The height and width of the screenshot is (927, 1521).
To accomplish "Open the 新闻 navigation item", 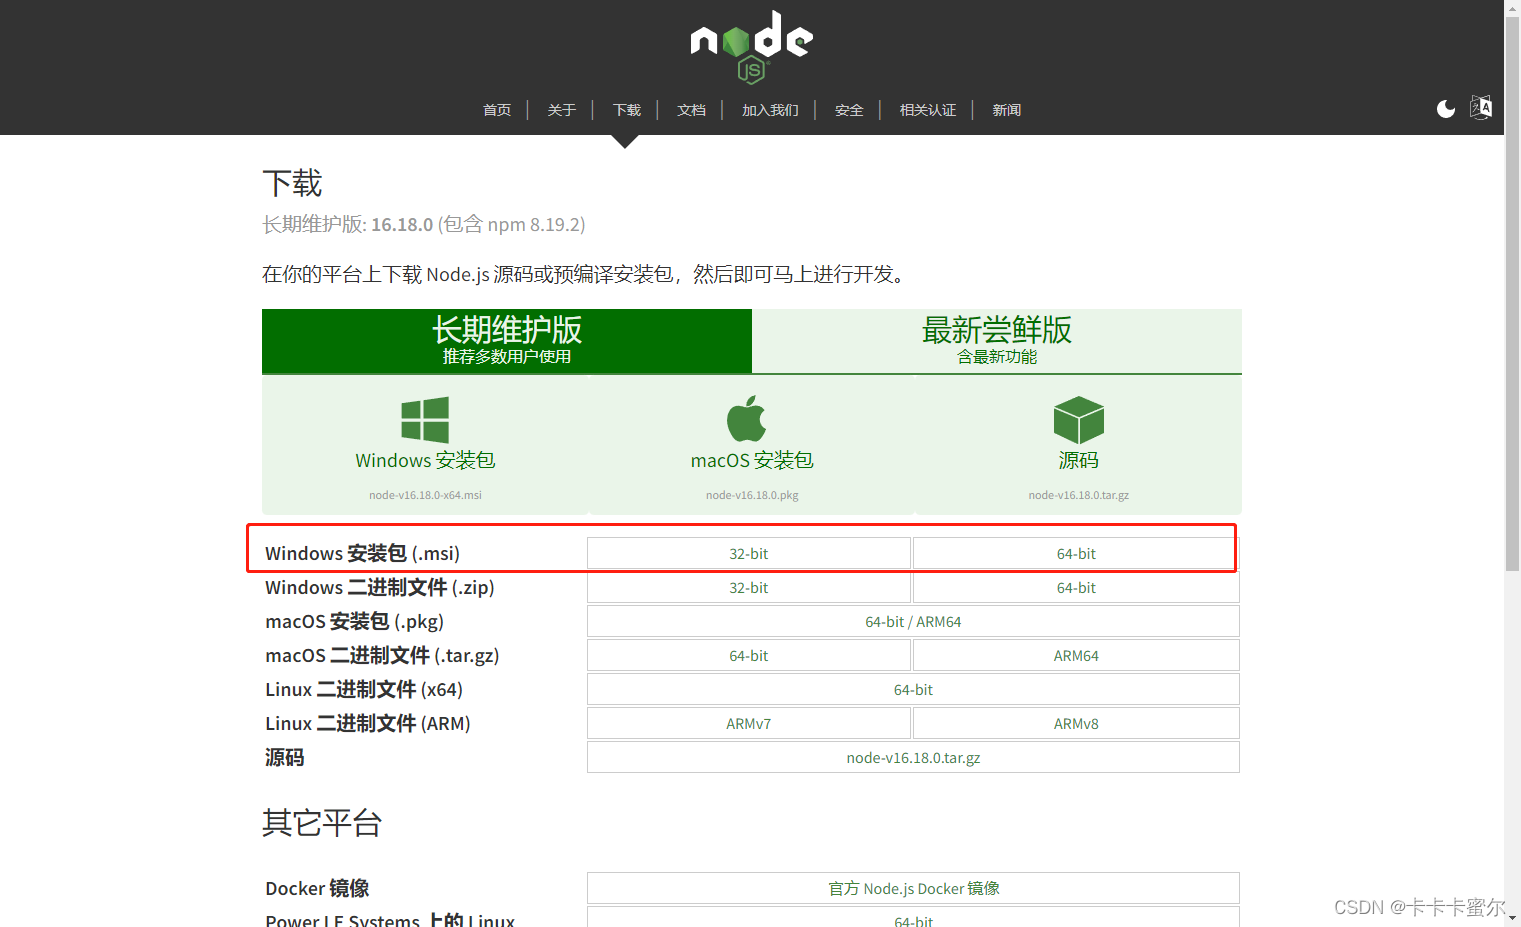I will point(1007,110).
